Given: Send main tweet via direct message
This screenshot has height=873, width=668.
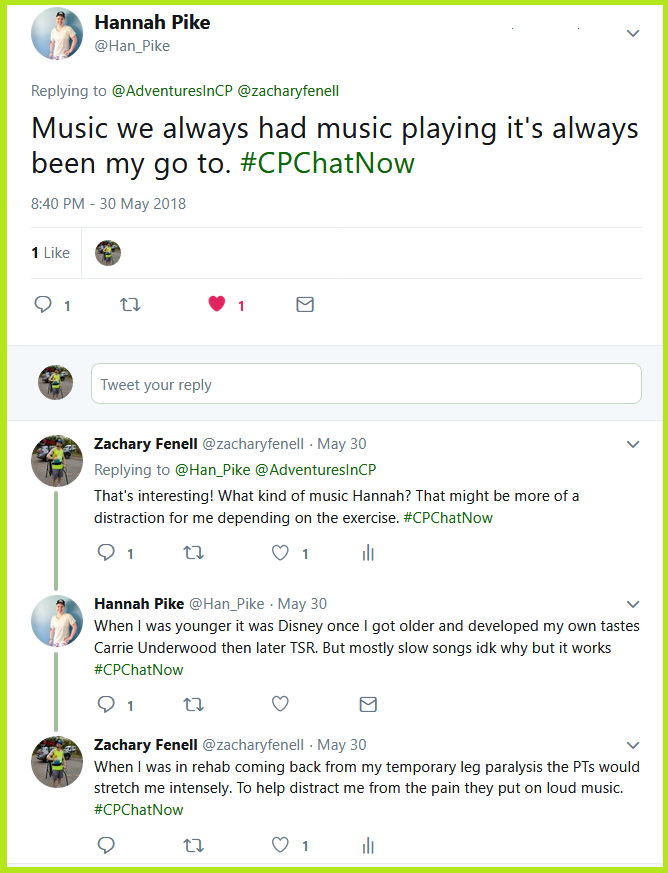Looking at the screenshot, I should point(305,305).
